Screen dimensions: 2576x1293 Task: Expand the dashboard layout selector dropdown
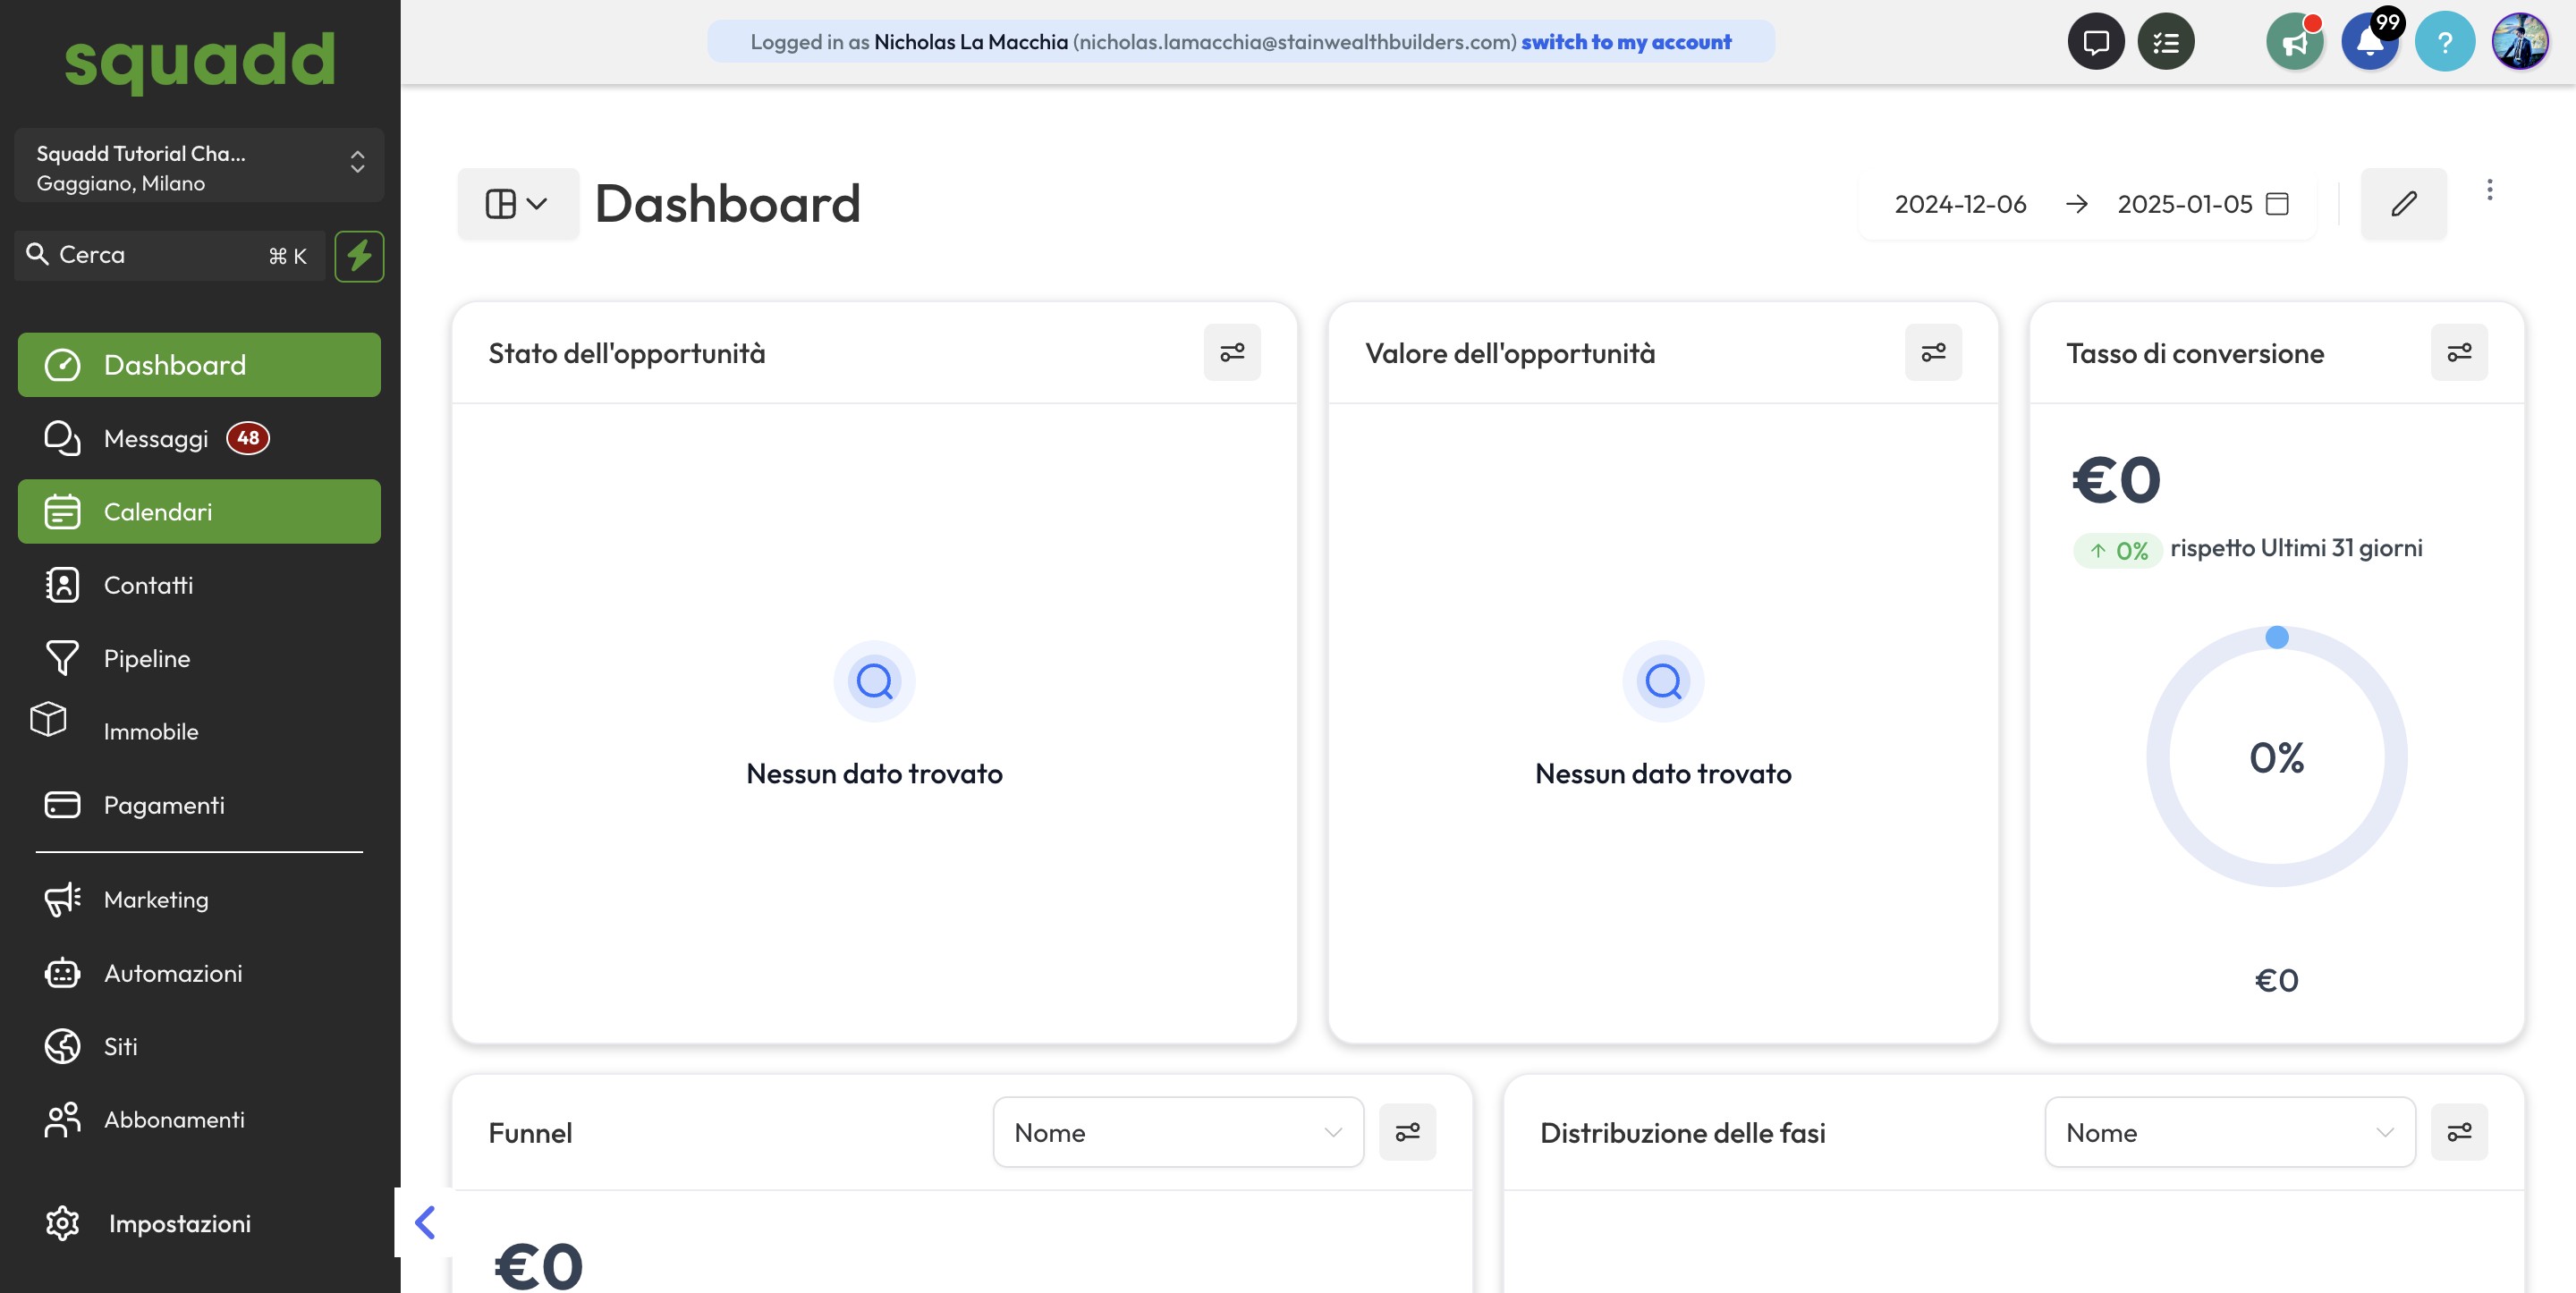pos(517,204)
